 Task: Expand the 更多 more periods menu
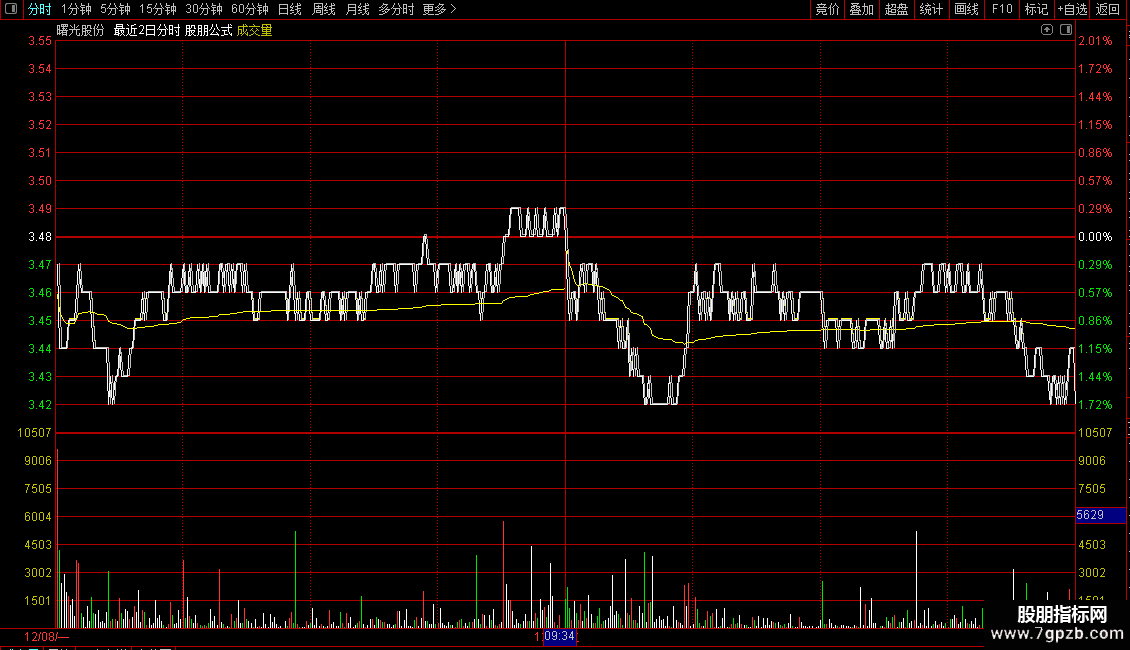point(440,9)
